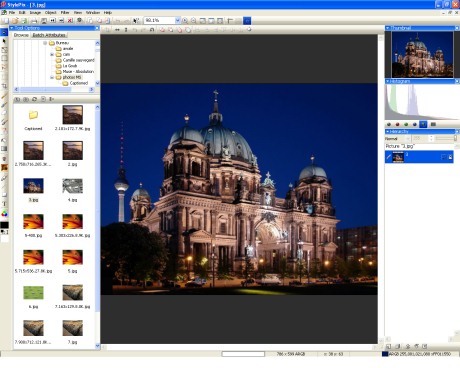Click the status bar color swatch
The height and width of the screenshot is (368, 460).
(385, 354)
